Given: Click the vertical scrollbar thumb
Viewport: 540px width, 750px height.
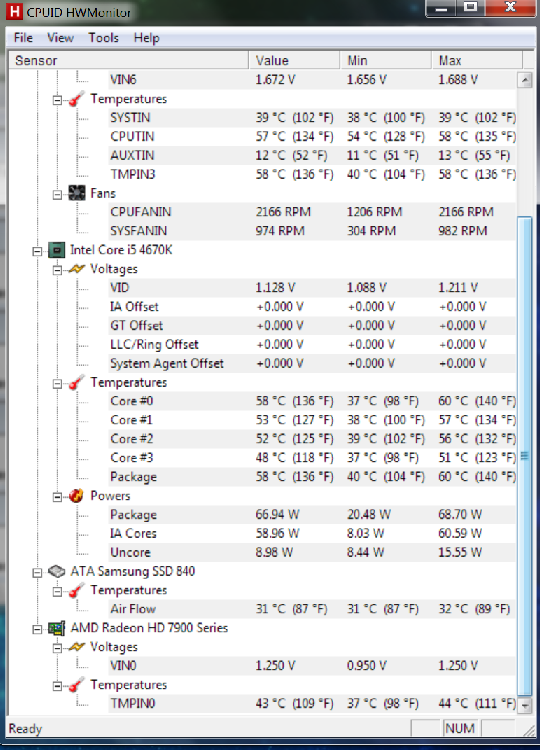Looking at the screenshot, I should point(525,456).
